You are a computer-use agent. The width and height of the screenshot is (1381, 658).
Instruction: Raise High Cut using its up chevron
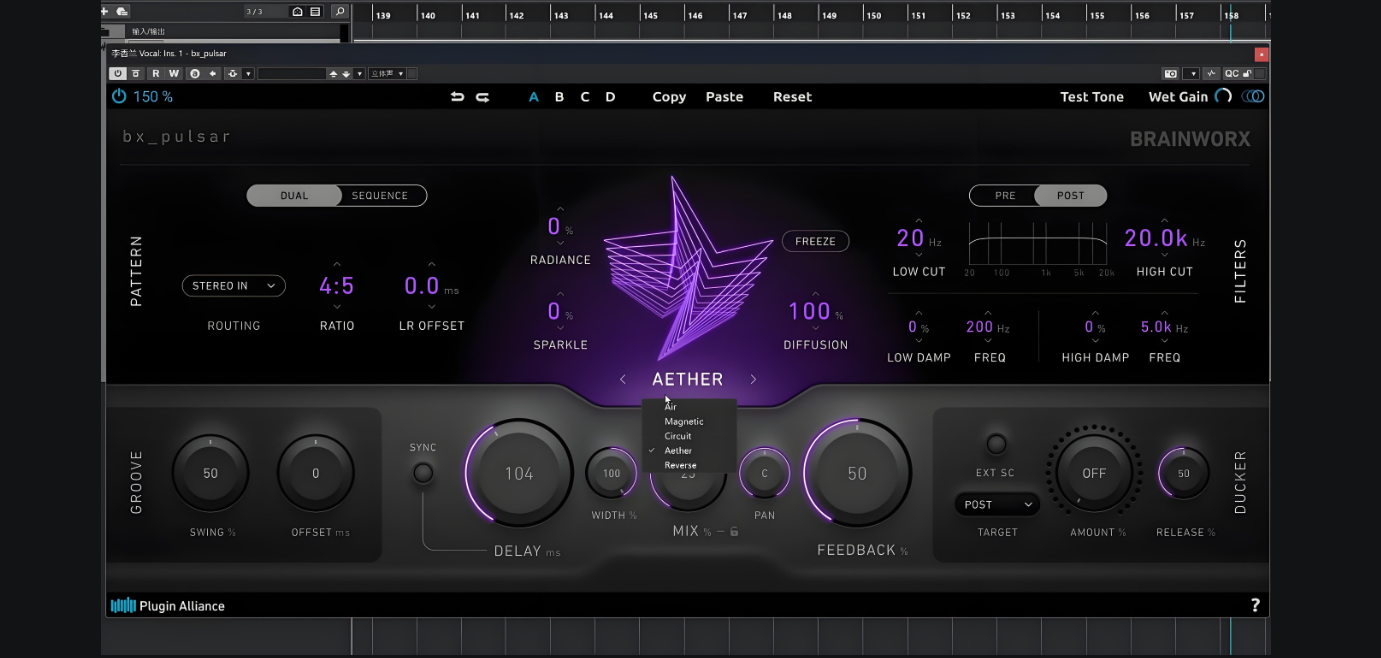(1164, 220)
